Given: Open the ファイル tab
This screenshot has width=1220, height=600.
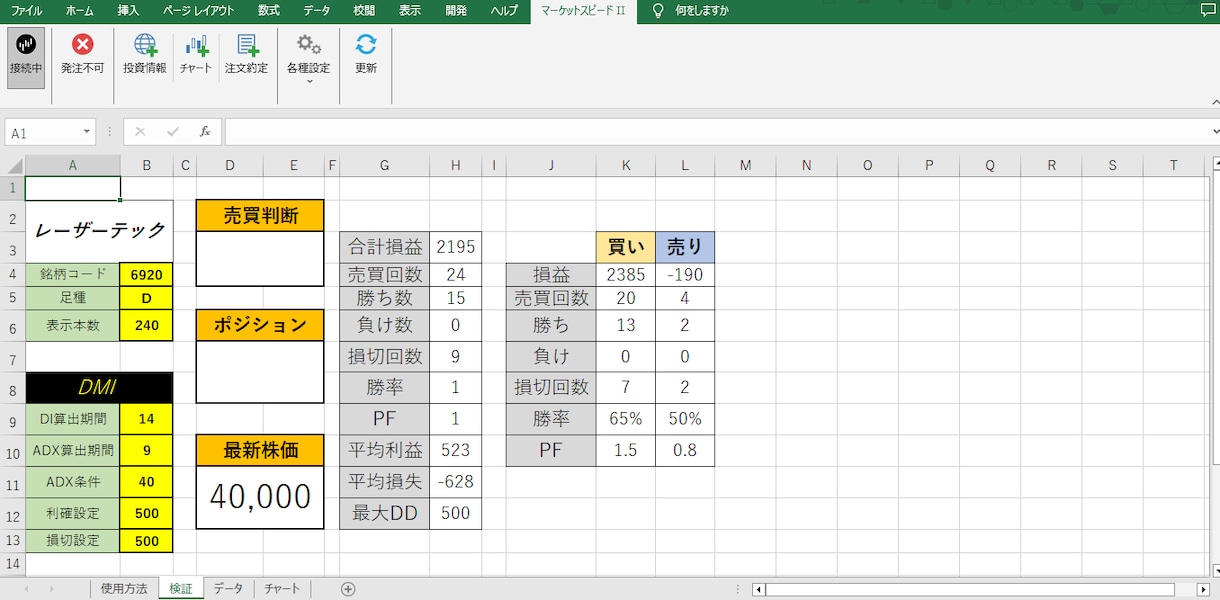Looking at the screenshot, I should tap(27, 11).
